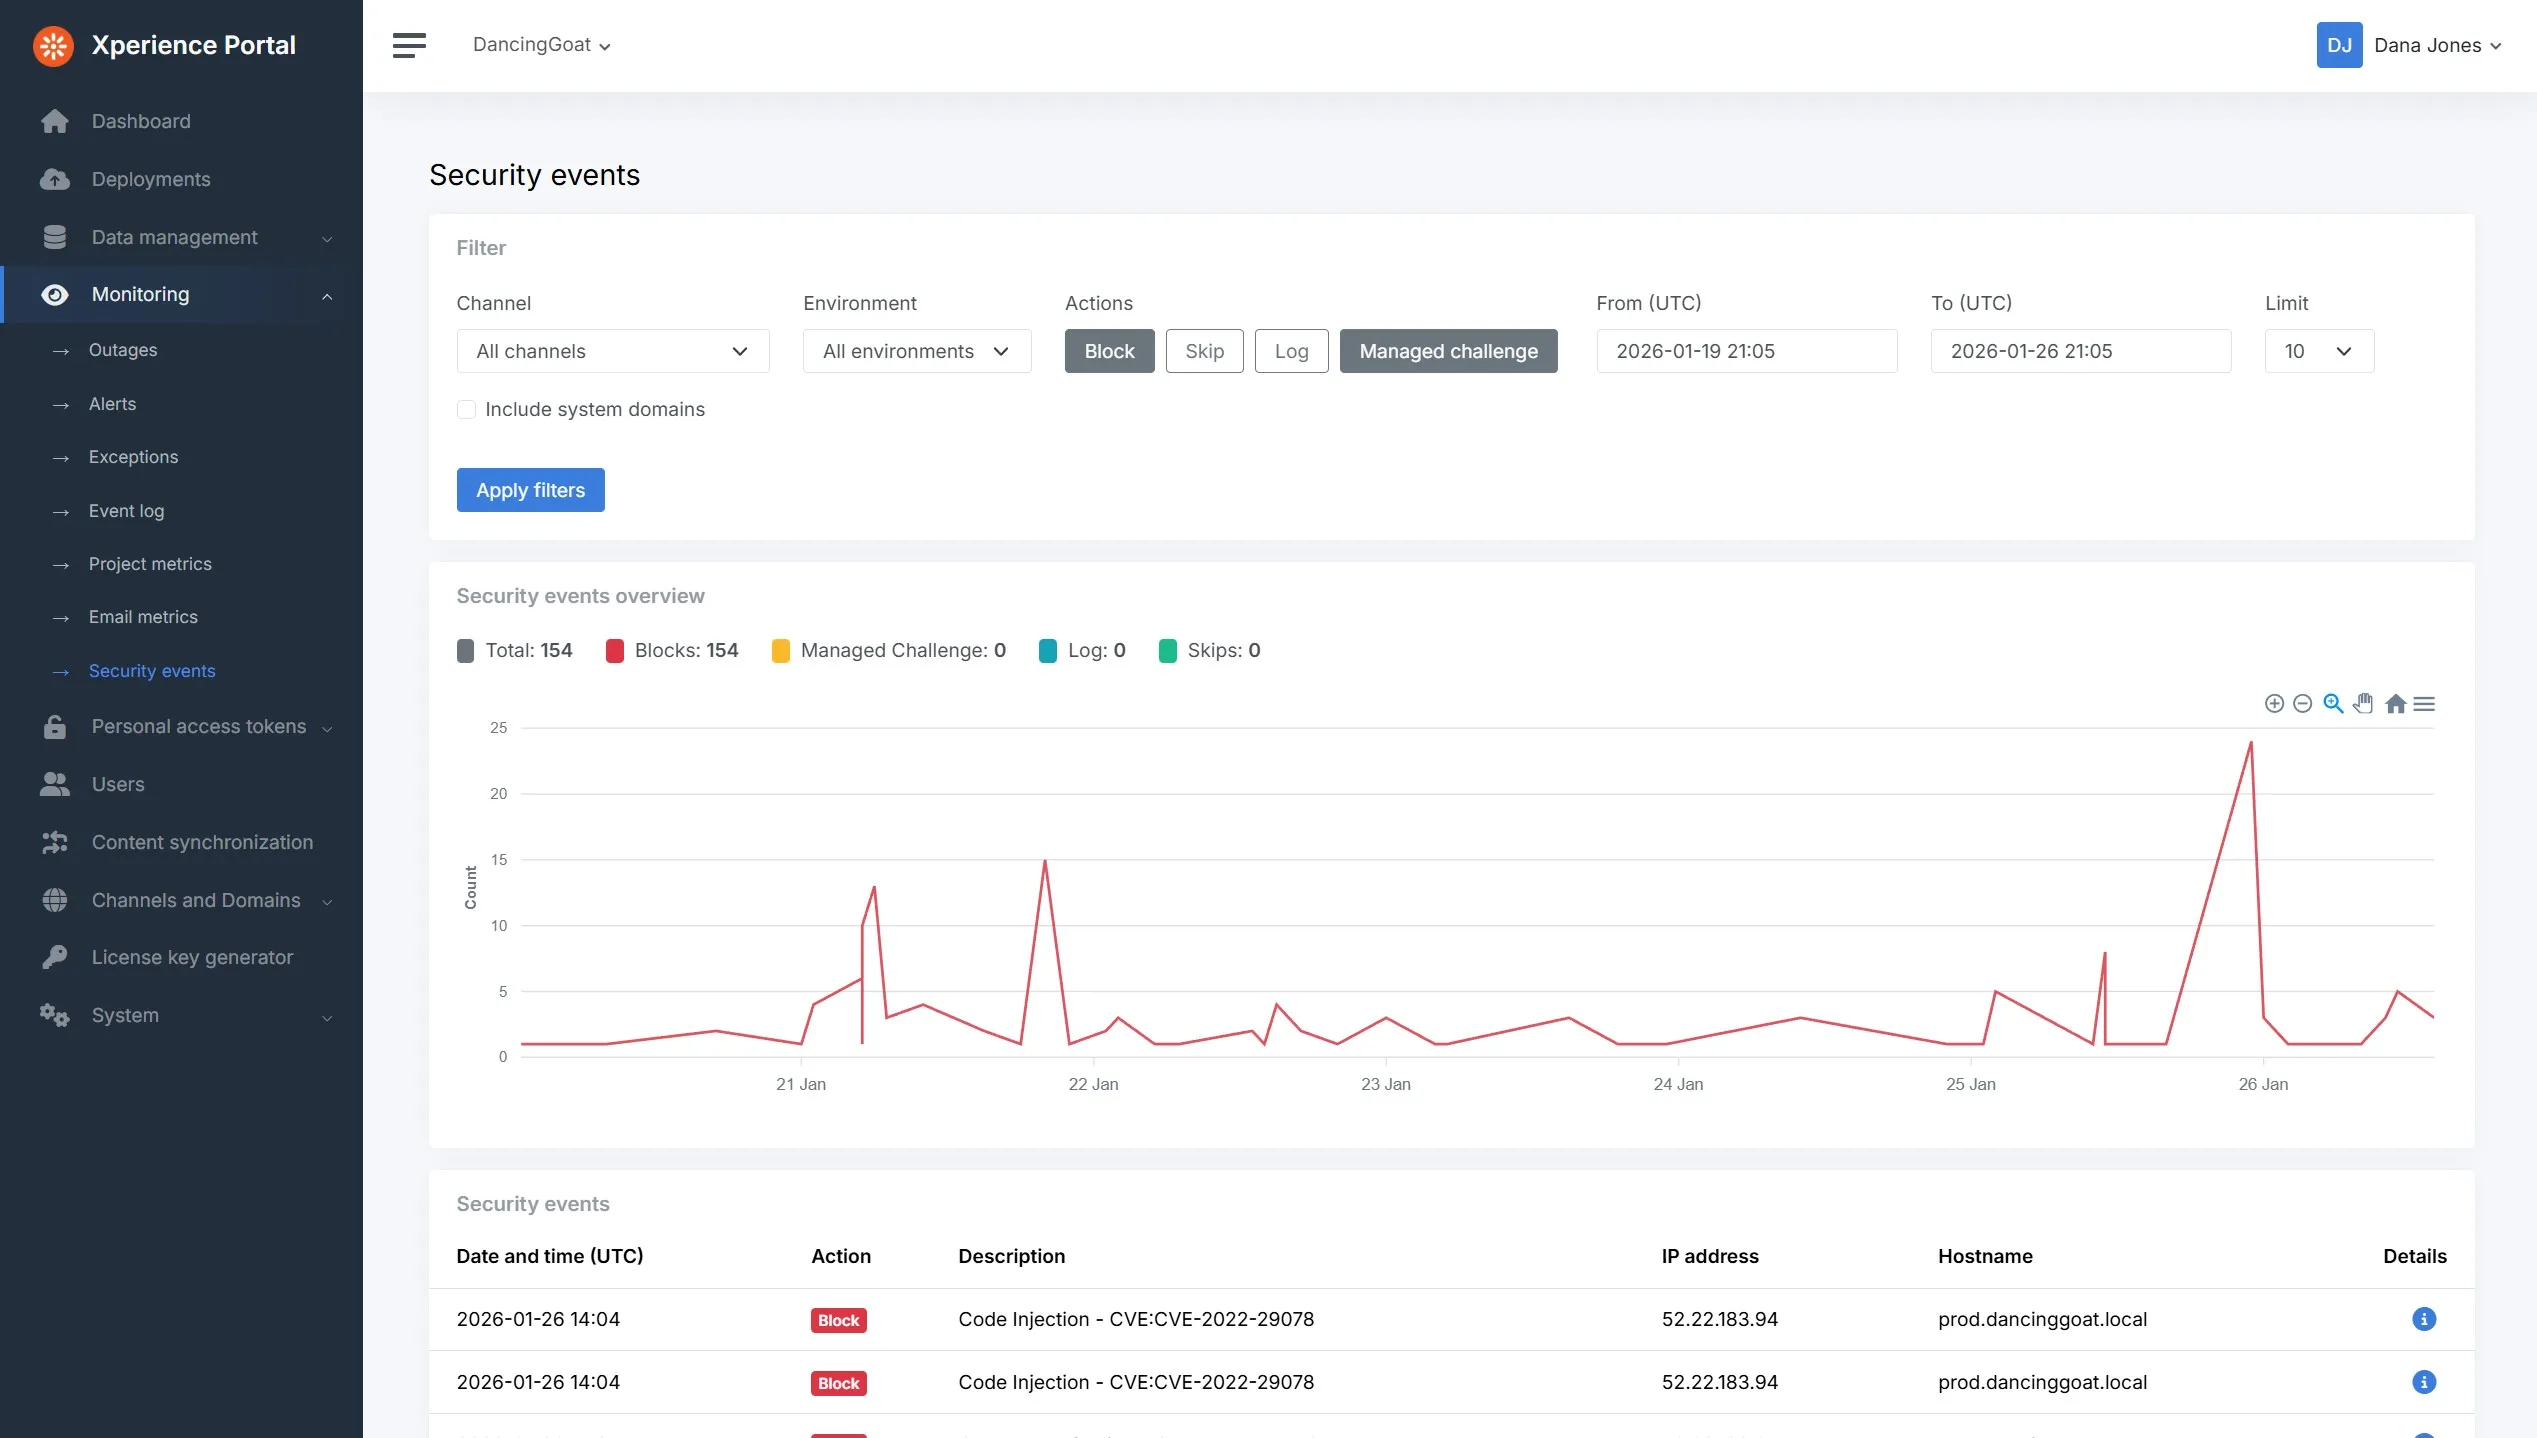Image resolution: width=2537 pixels, height=1438 pixels.
Task: Activate the chart panning hand tool
Action: click(x=2363, y=704)
